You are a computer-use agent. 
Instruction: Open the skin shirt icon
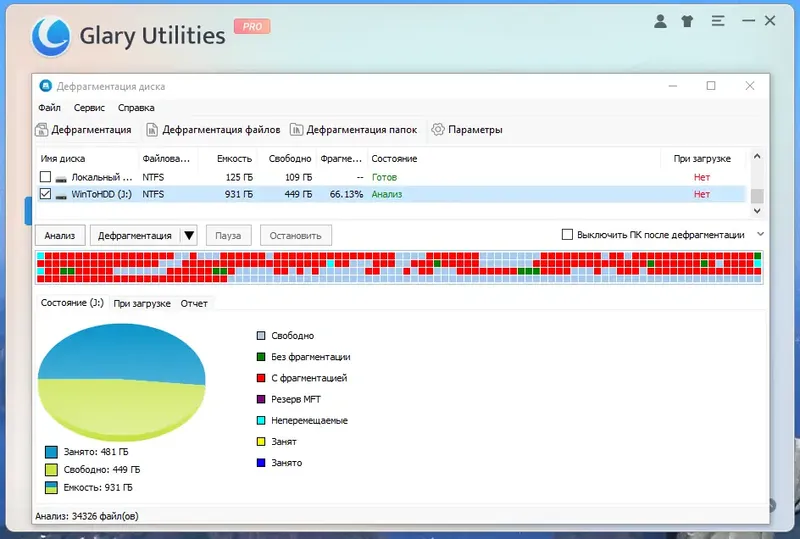pyautogui.click(x=687, y=21)
